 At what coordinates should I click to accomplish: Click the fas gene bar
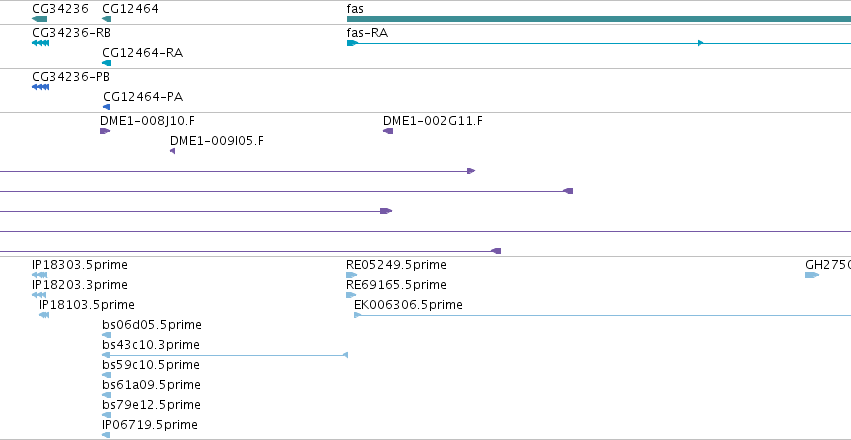599,19
